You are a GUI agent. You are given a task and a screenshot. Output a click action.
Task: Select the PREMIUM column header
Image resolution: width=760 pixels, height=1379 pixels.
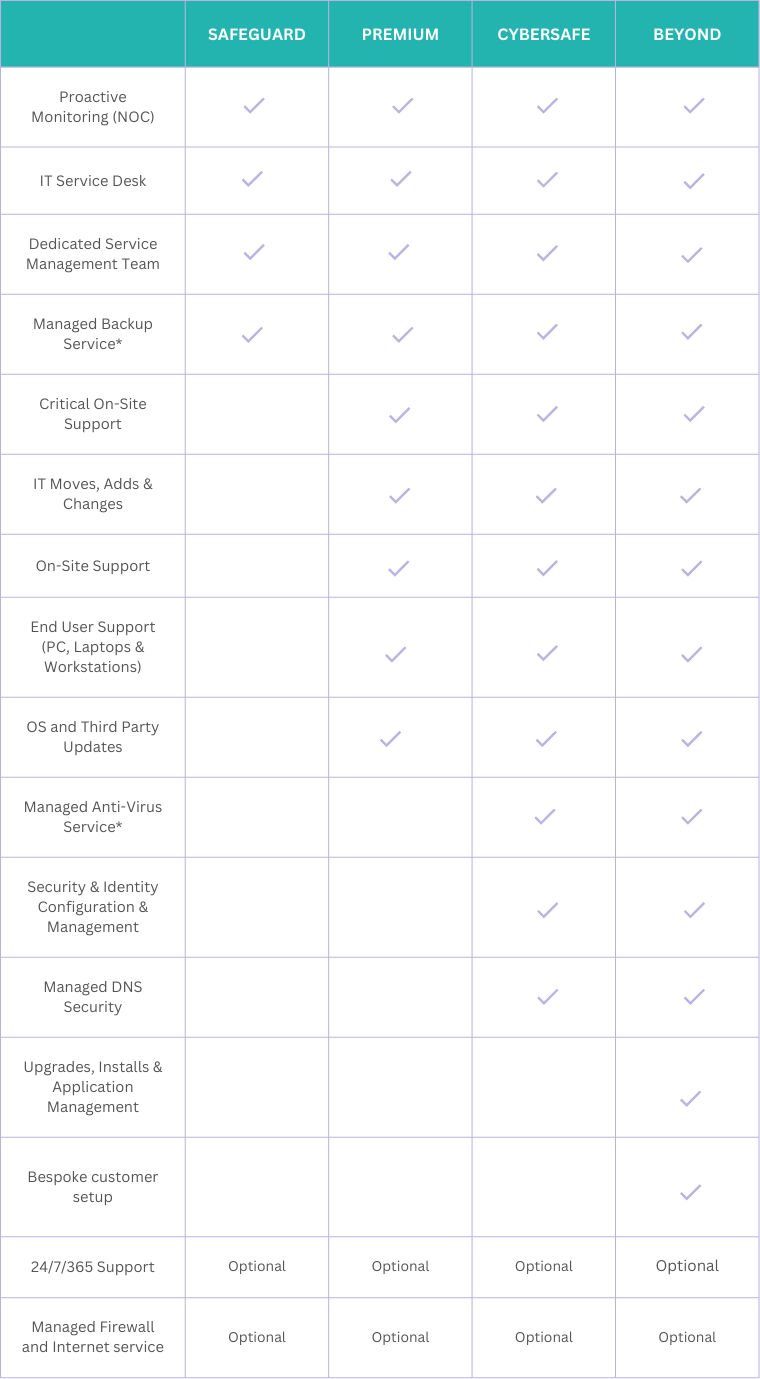tap(400, 34)
